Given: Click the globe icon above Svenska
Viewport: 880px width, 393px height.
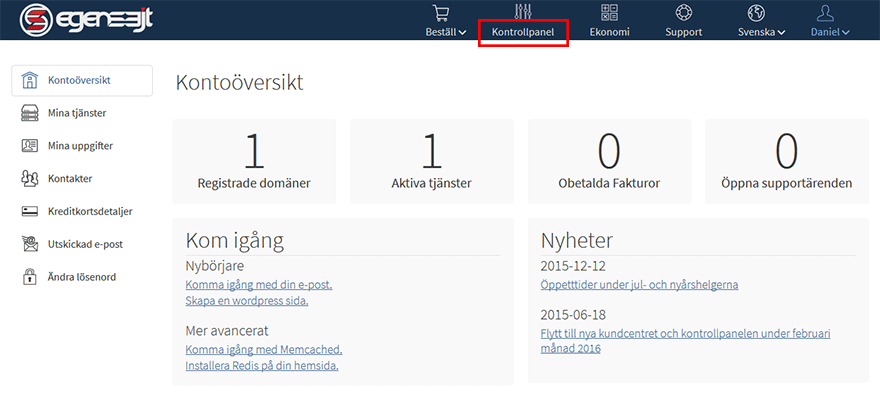Looking at the screenshot, I should tap(756, 12).
